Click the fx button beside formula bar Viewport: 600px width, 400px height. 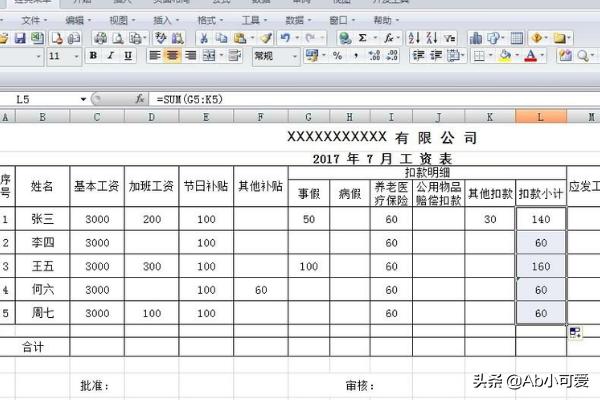(x=140, y=99)
